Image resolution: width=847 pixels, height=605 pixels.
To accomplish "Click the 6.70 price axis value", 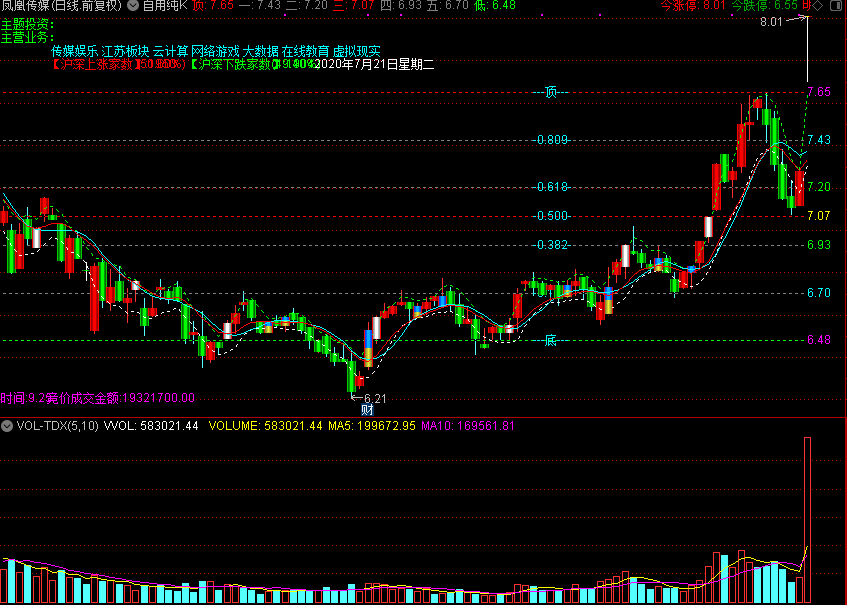I will coord(819,293).
